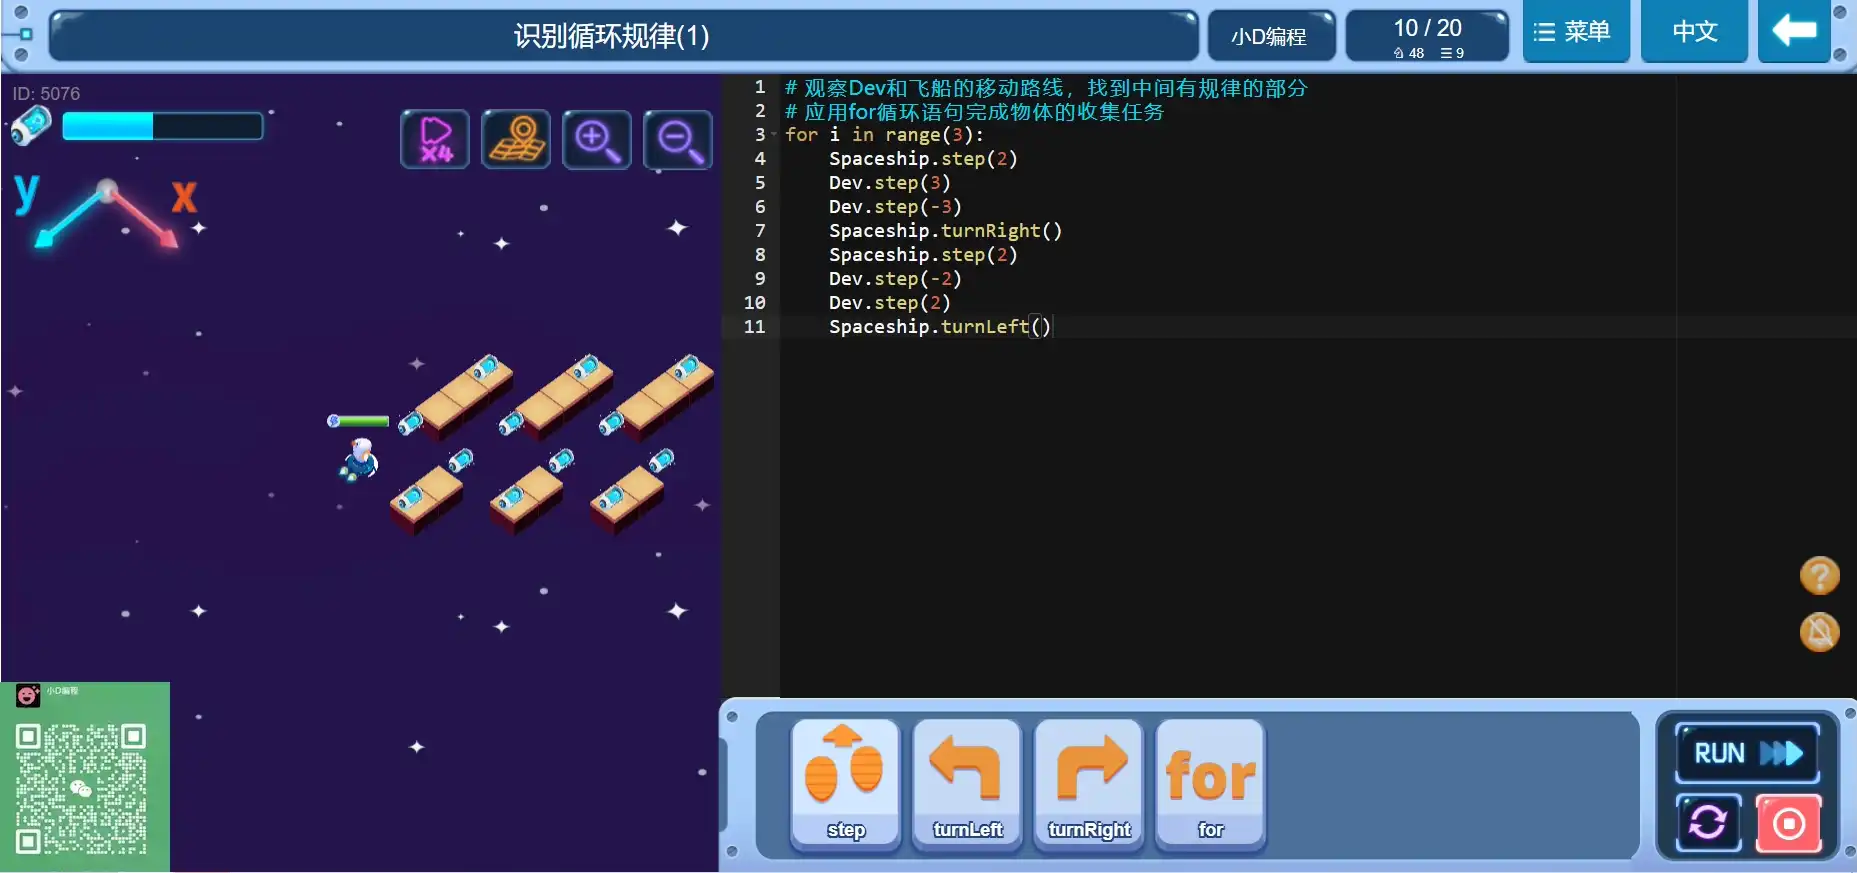Toggle the x4 speed playback icon
This screenshot has width=1857, height=873.
435,139
